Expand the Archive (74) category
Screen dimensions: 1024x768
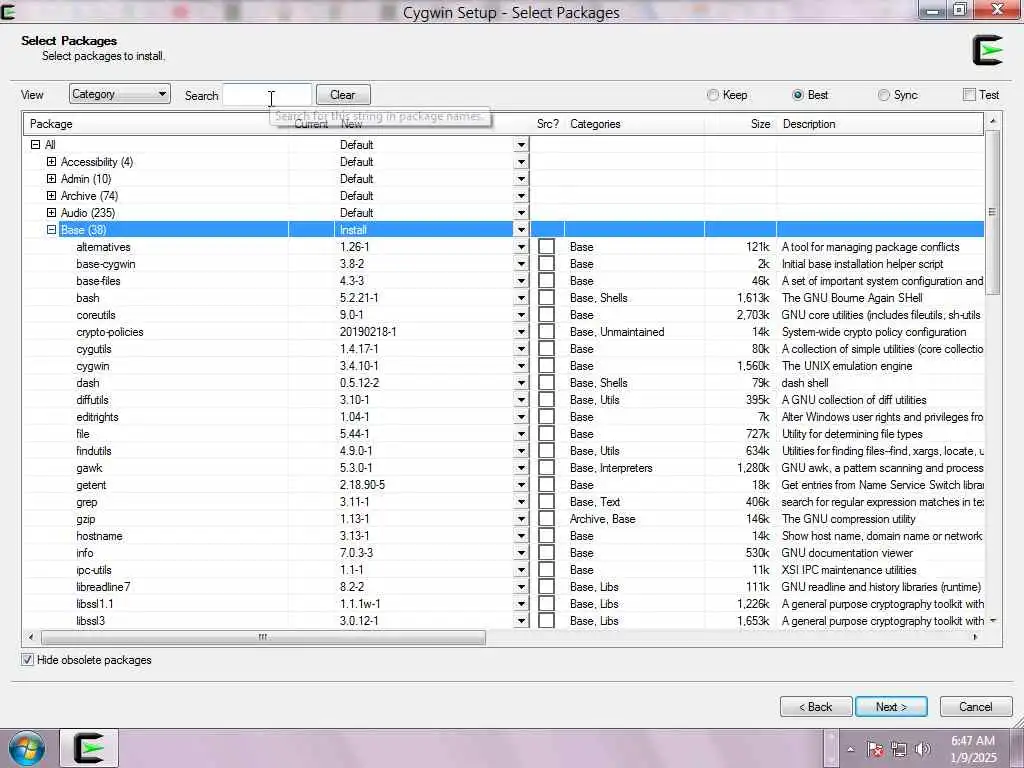[x=52, y=196]
